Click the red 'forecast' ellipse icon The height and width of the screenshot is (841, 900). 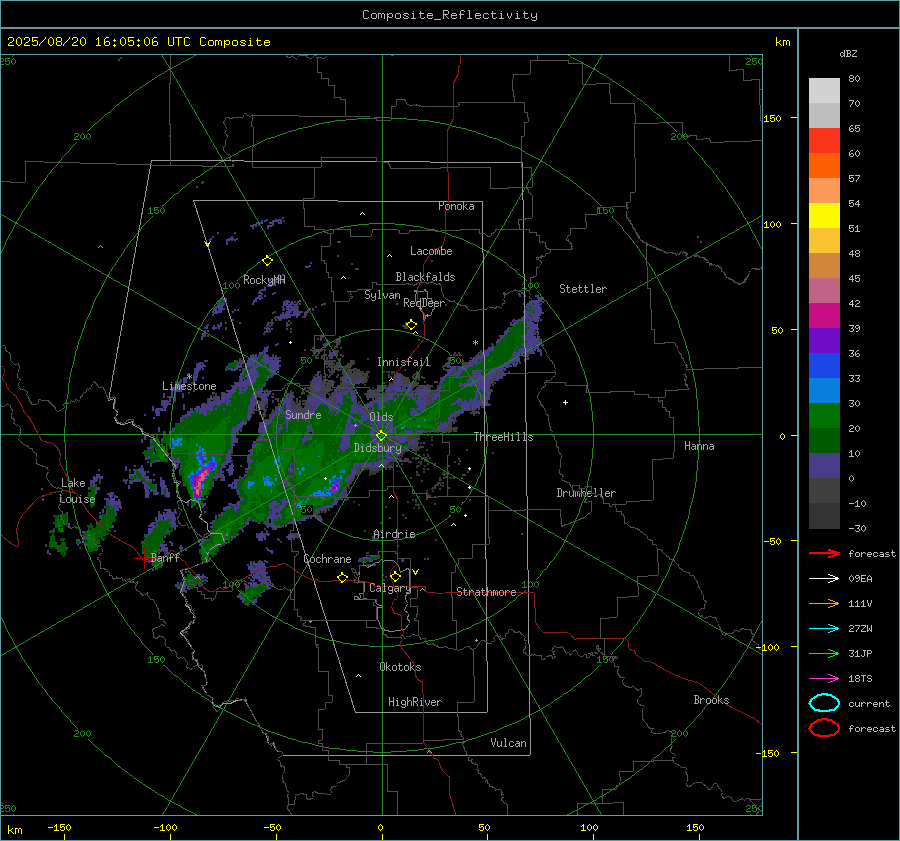[x=824, y=728]
